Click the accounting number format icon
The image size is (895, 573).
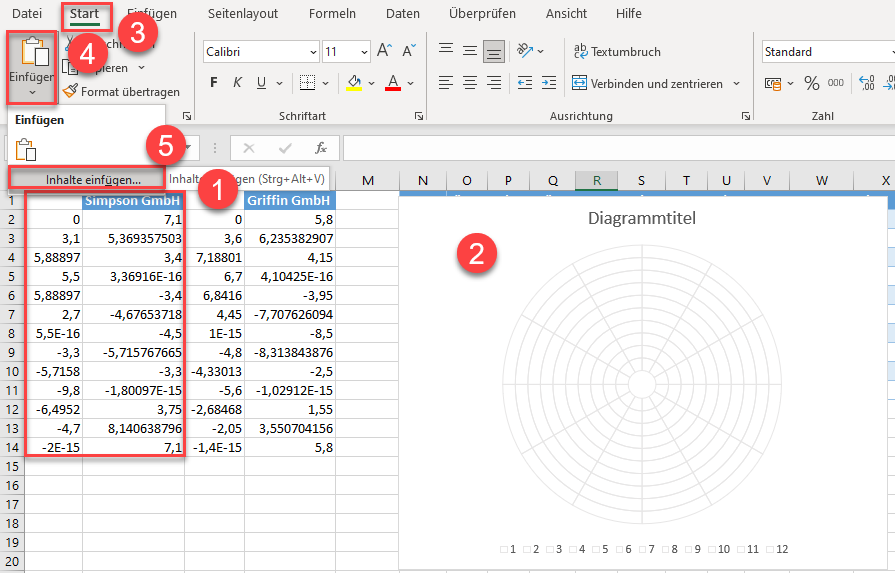pos(773,84)
